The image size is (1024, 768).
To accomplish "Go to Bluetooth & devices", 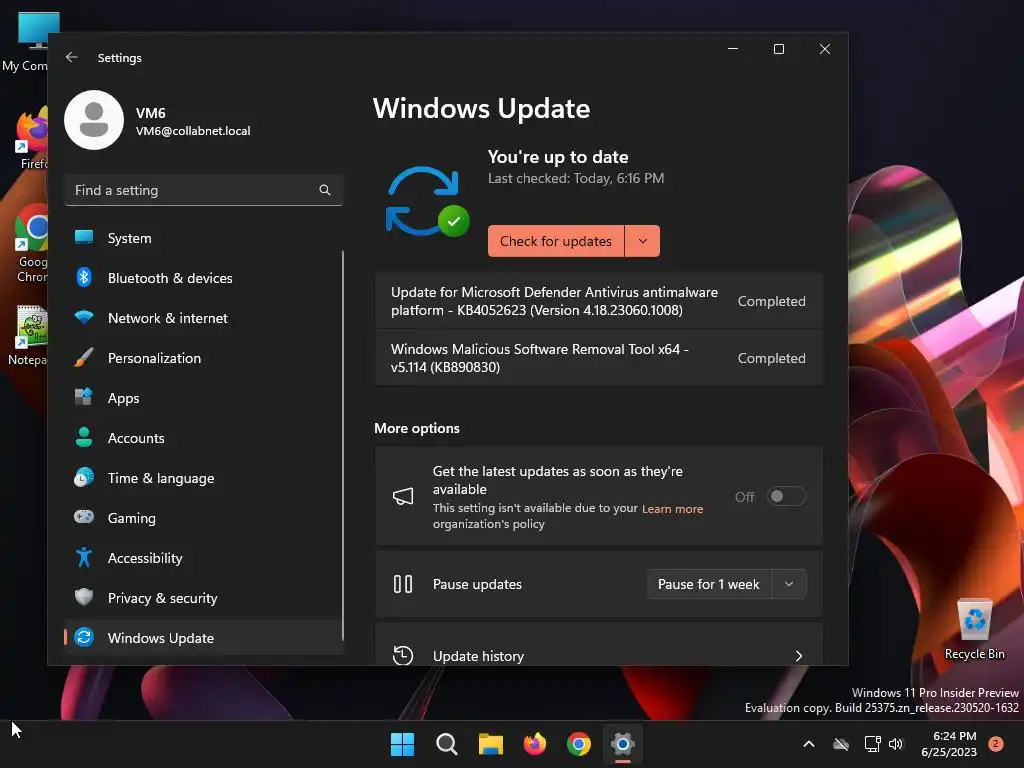I will coord(204,278).
